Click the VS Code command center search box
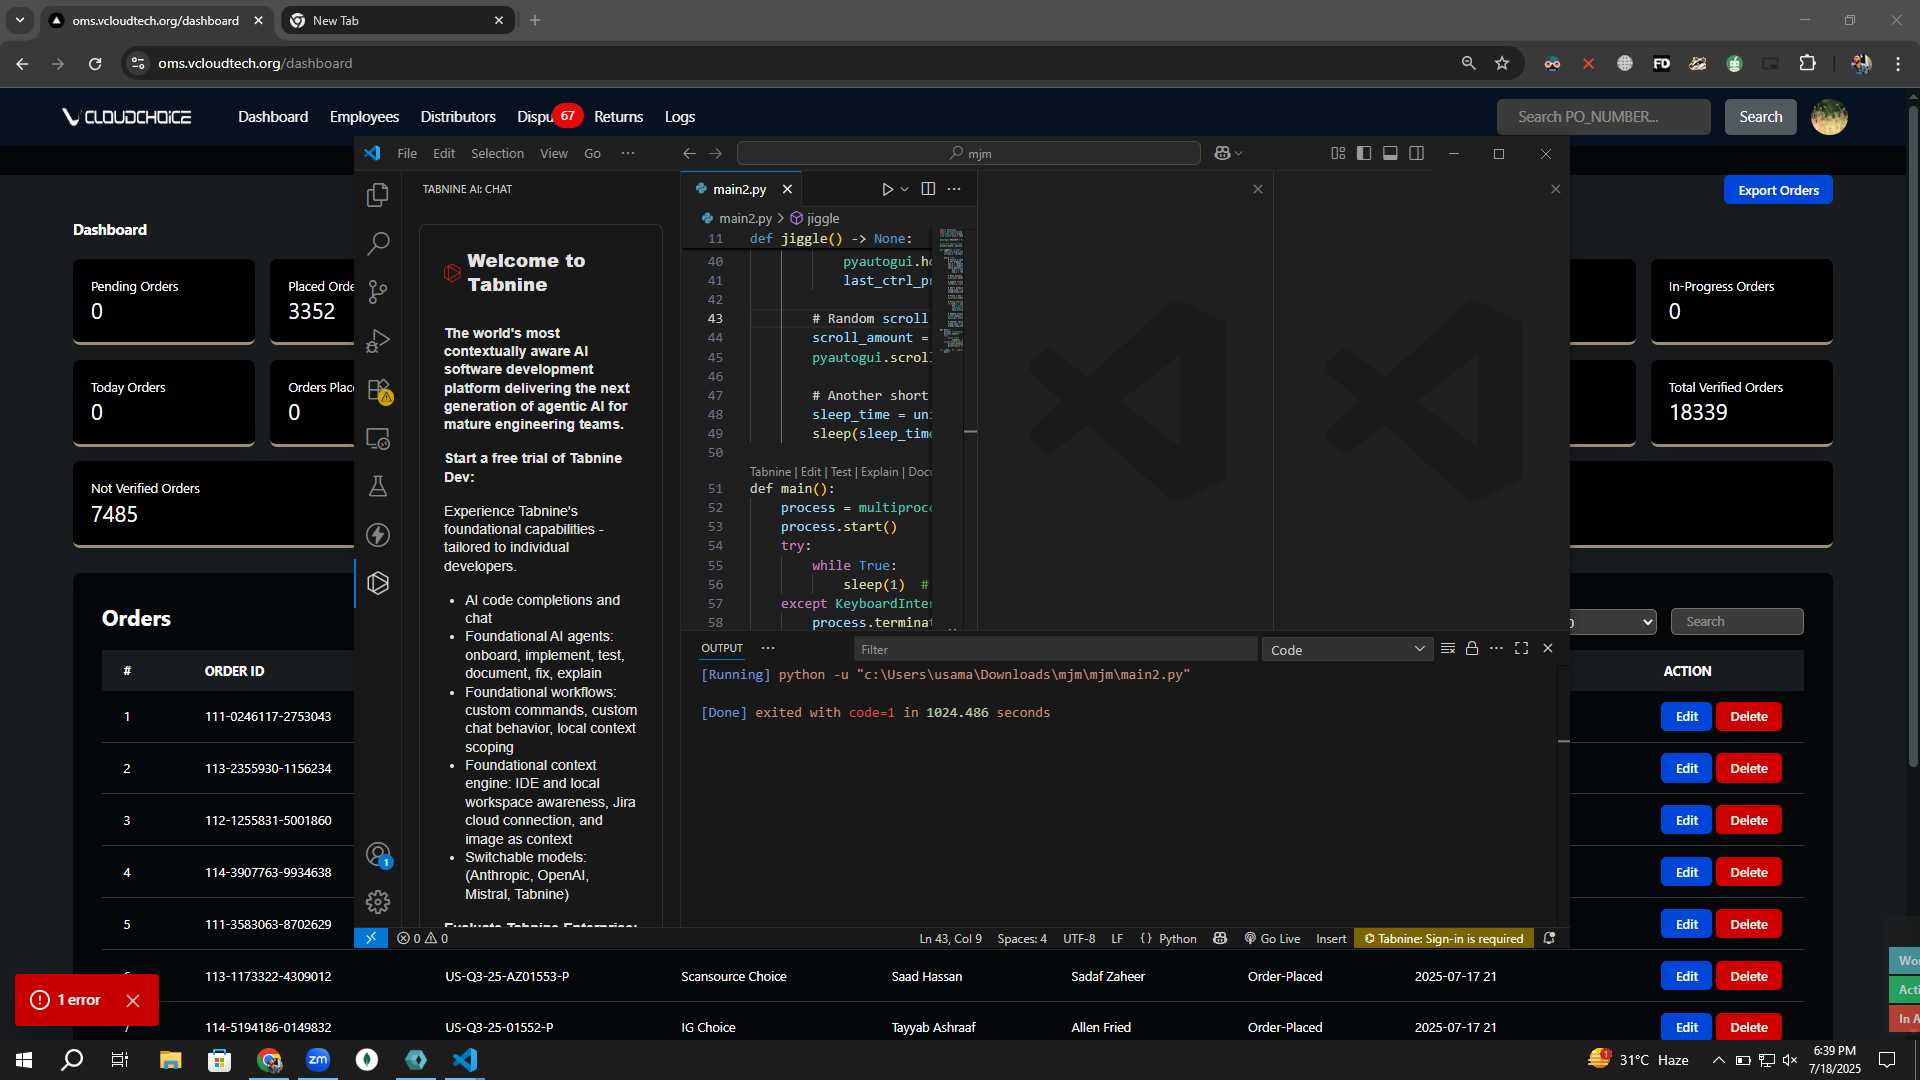 [x=968, y=153]
